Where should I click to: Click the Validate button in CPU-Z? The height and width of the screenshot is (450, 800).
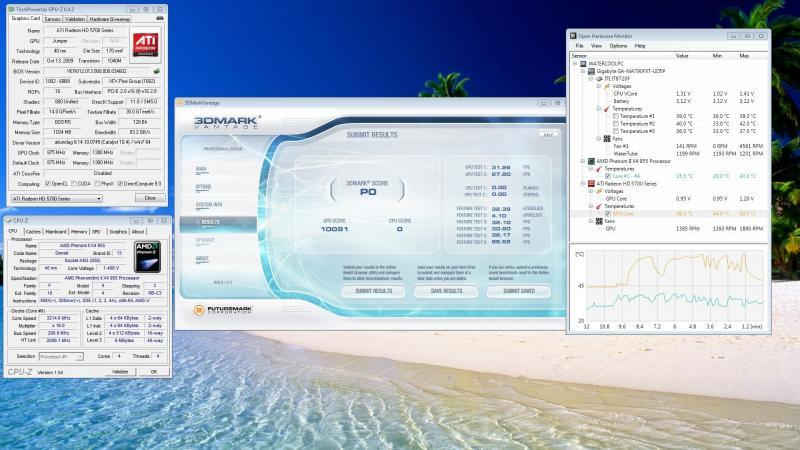pyautogui.click(x=120, y=371)
